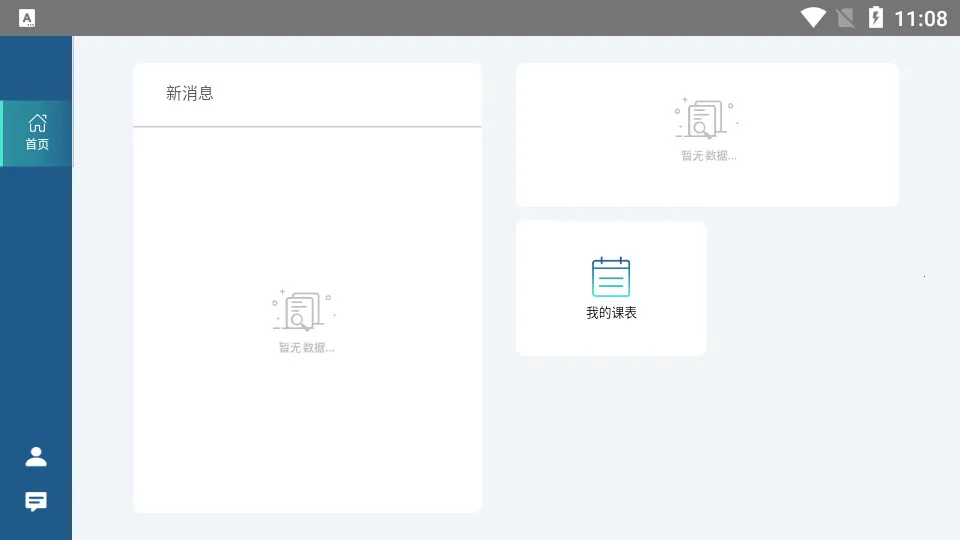Tap the battery charging icon
Image resolution: width=960 pixels, height=540 pixels.
[876, 18]
